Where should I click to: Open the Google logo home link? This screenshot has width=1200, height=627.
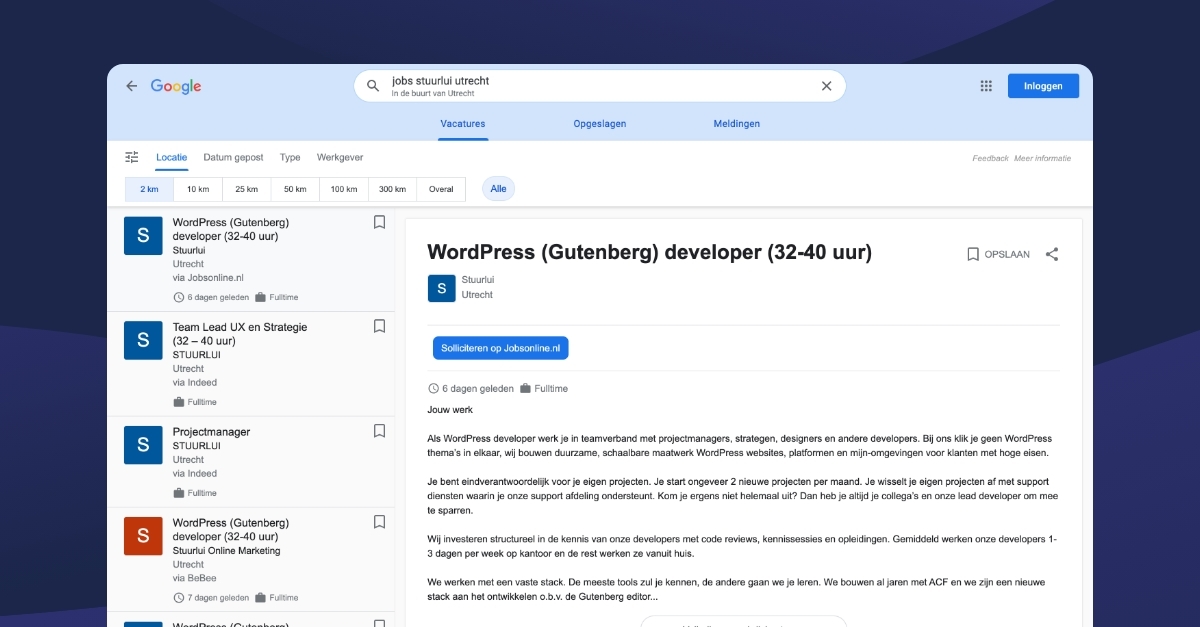(176, 86)
